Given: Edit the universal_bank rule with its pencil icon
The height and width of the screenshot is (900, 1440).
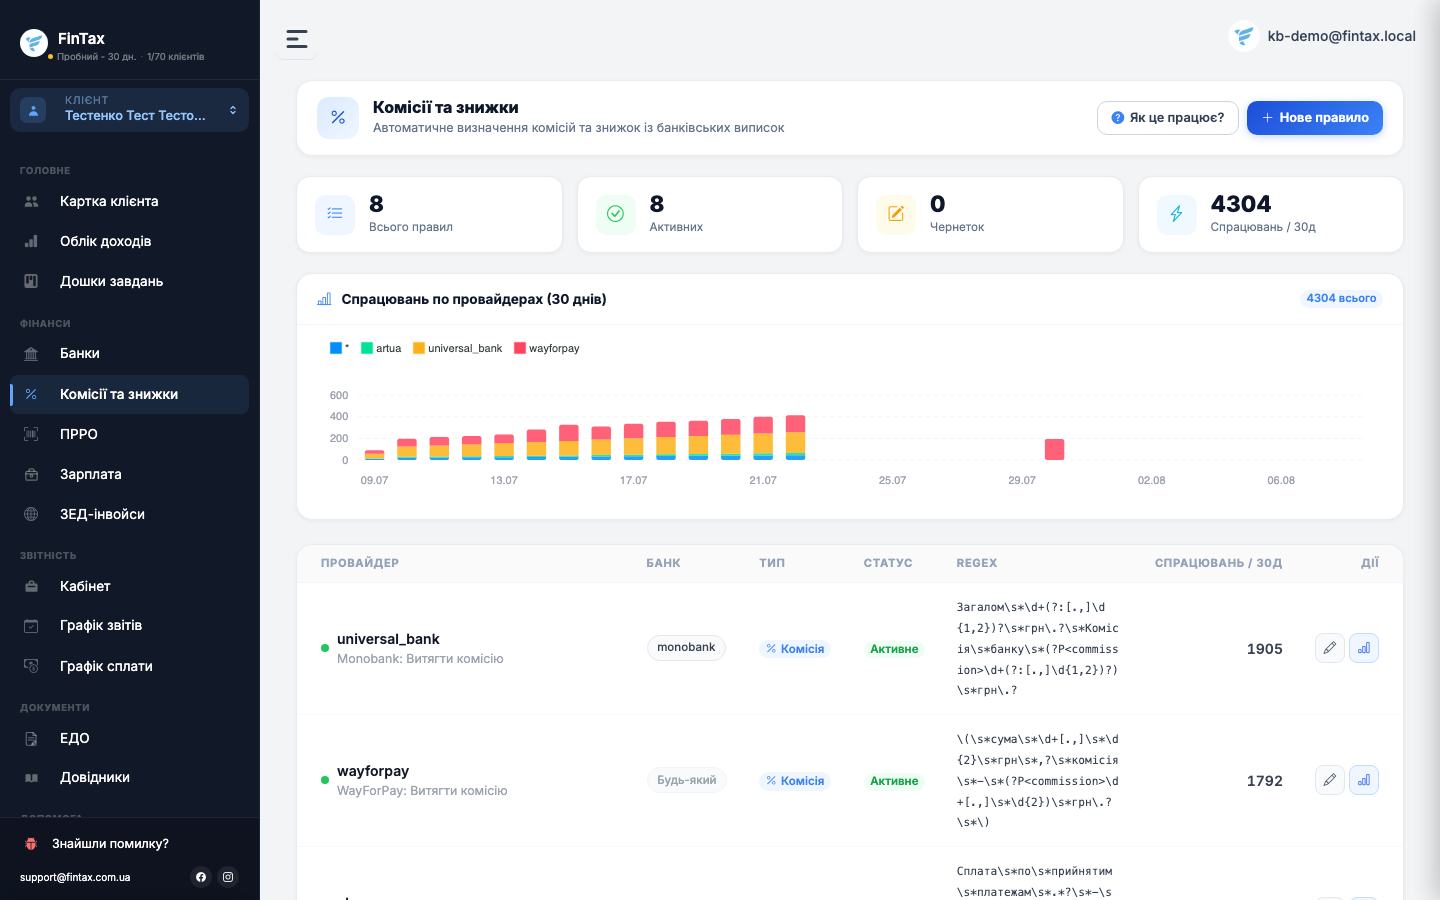Looking at the screenshot, I should (x=1330, y=648).
